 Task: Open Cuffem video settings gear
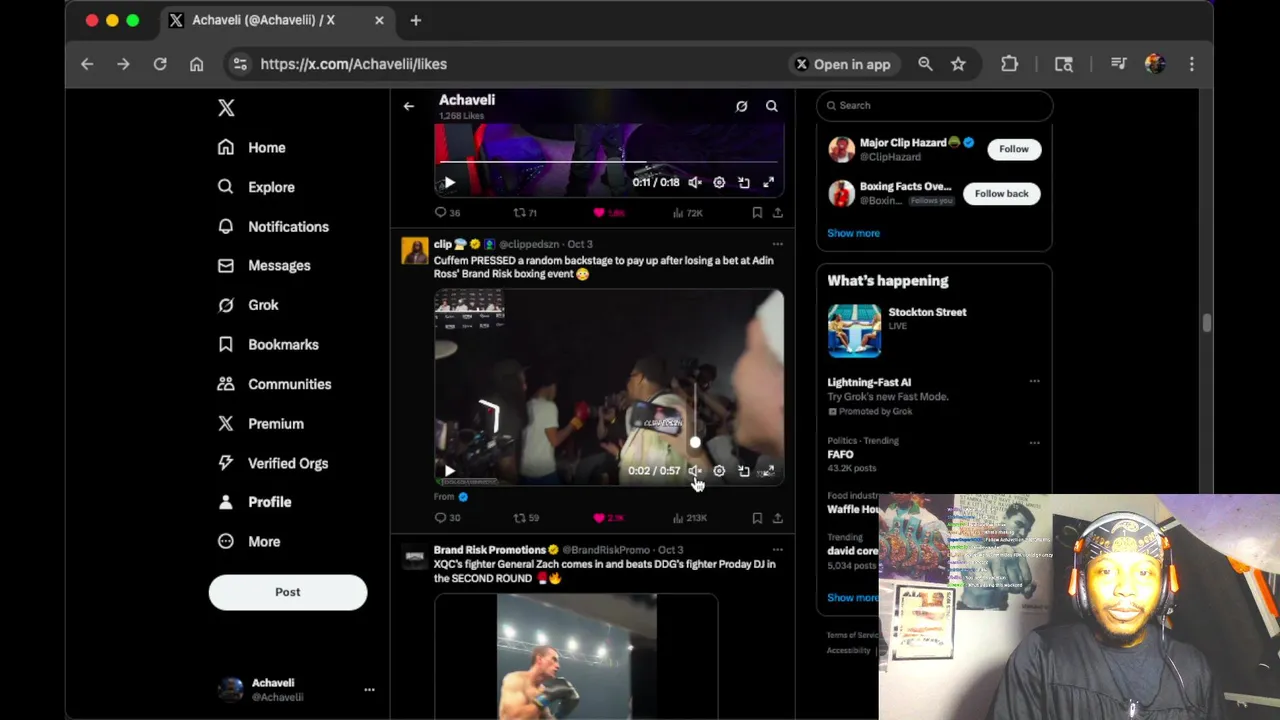(x=719, y=471)
